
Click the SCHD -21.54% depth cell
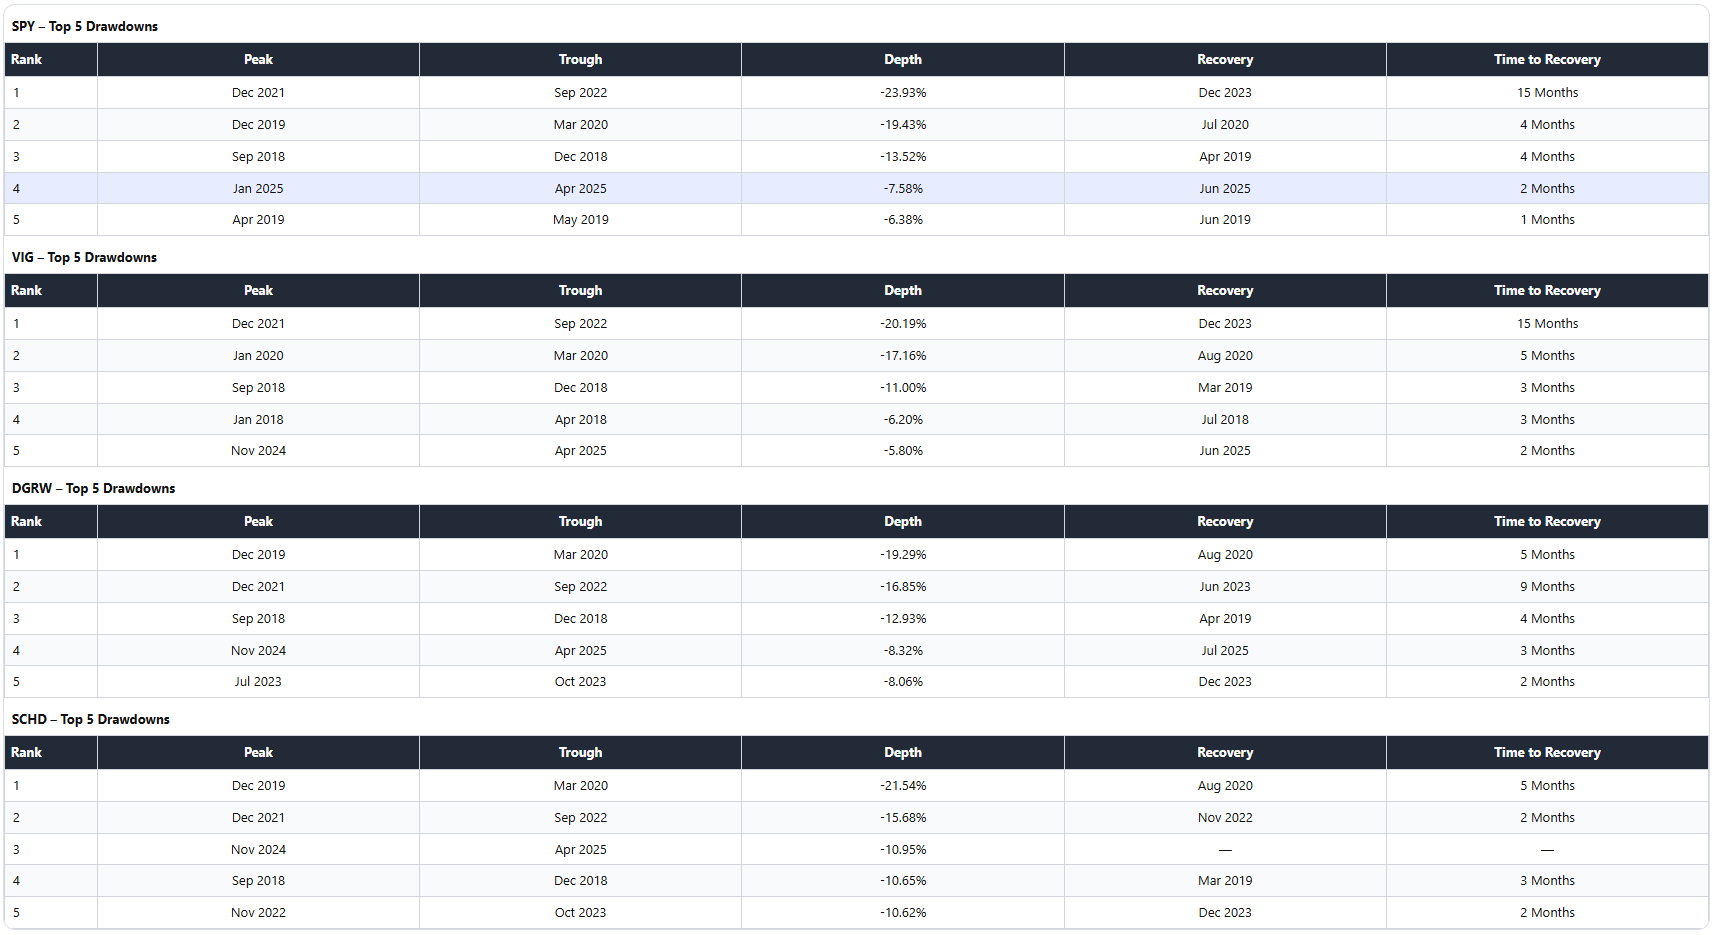tap(902, 786)
